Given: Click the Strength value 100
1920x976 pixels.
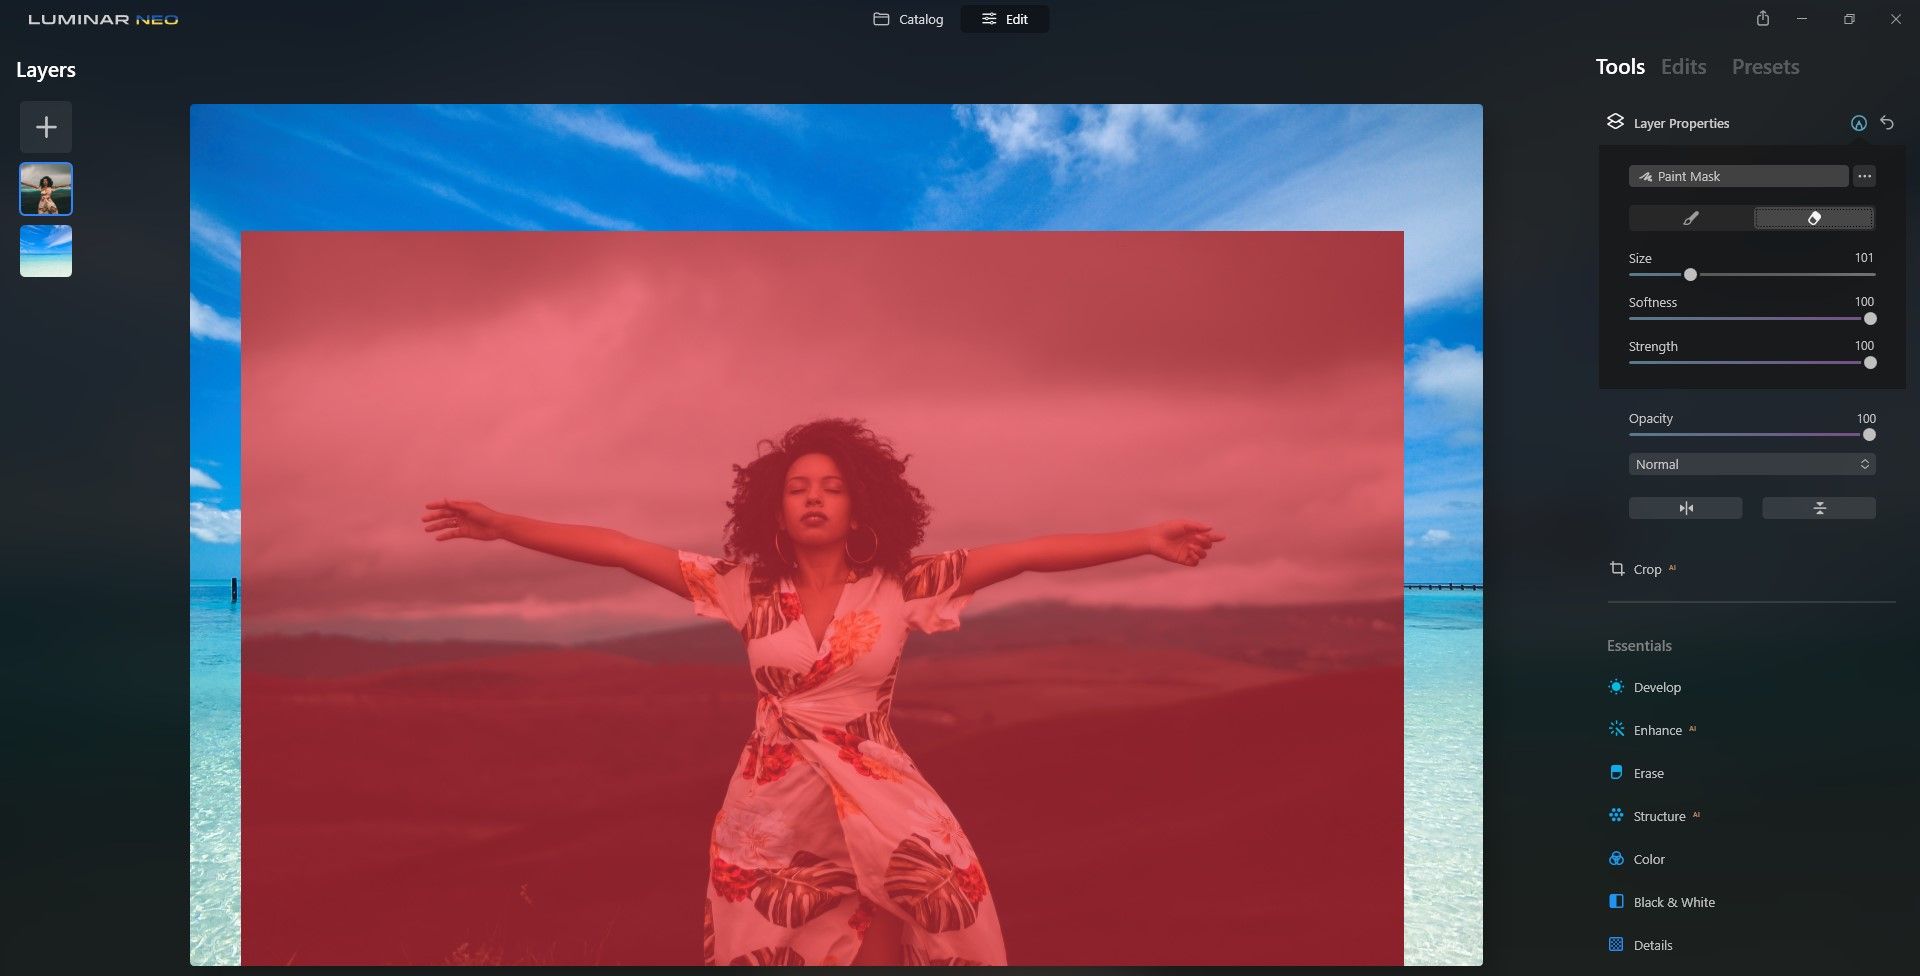Looking at the screenshot, I should pos(1864,346).
